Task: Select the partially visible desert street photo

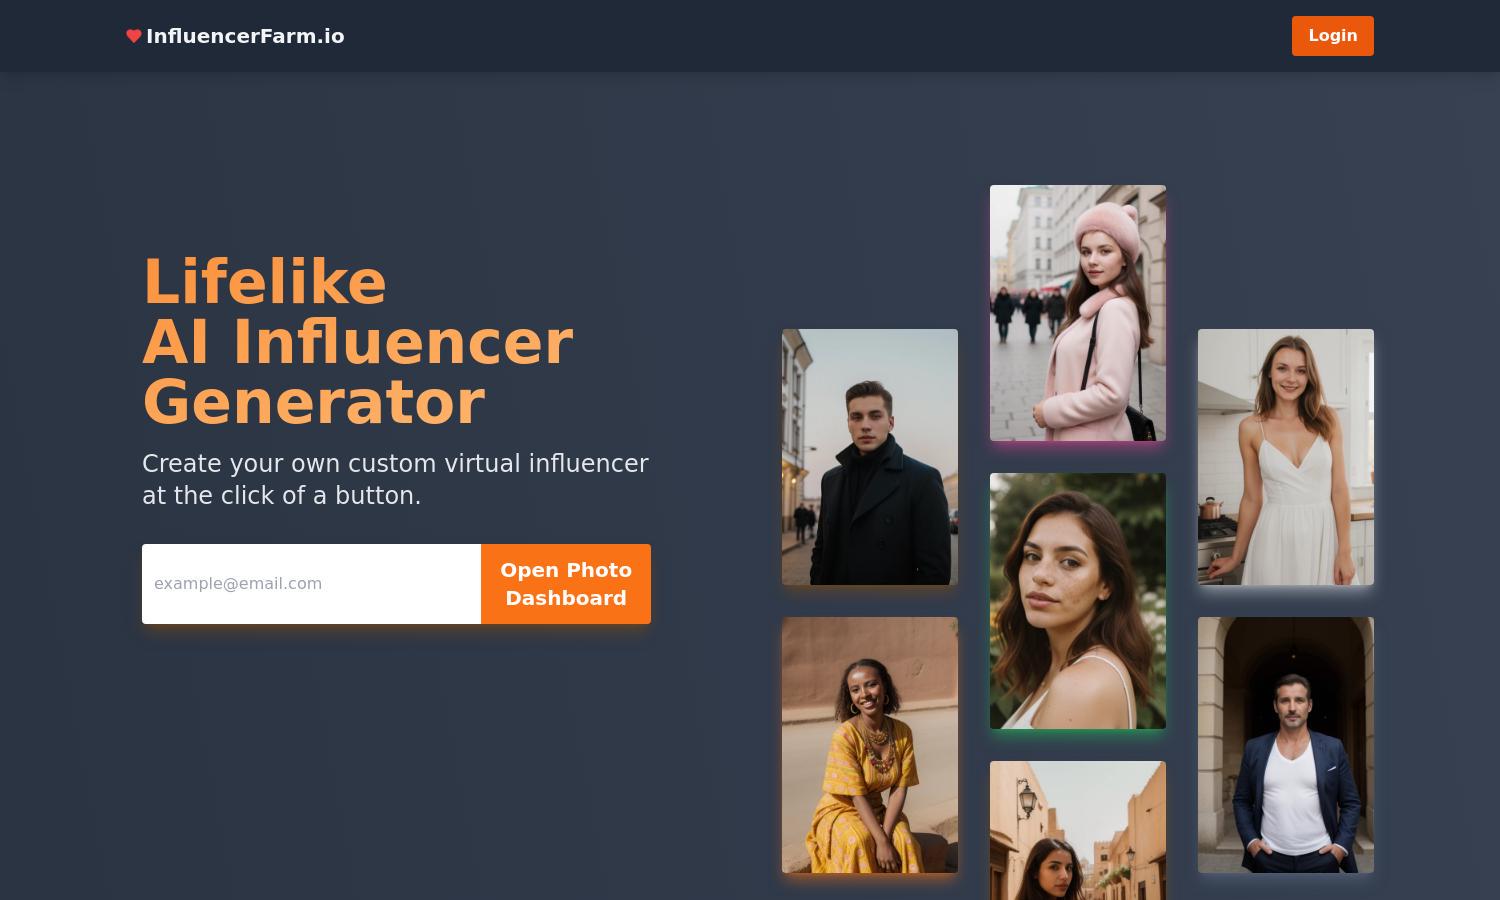Action: coord(1078,831)
